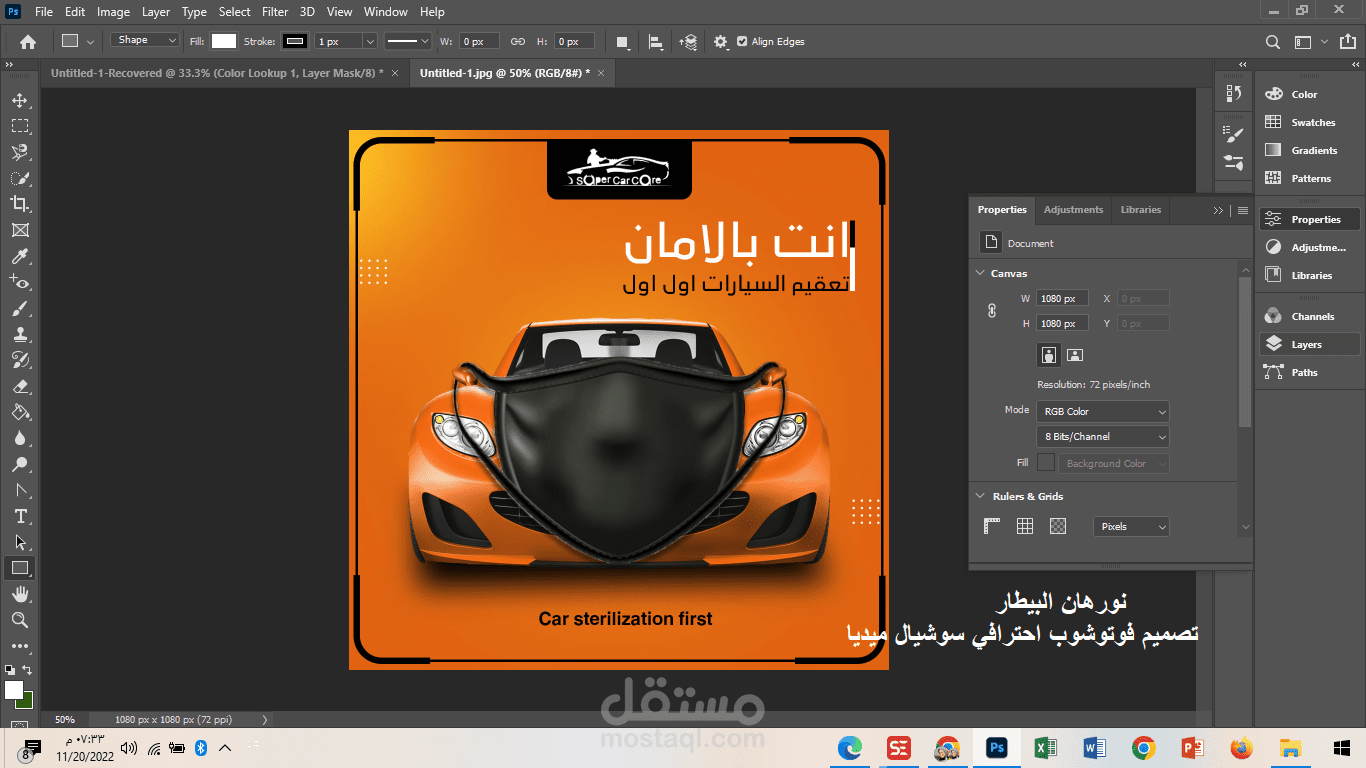Open the Swatches panel button
The height and width of the screenshot is (768, 1366).
1309,122
